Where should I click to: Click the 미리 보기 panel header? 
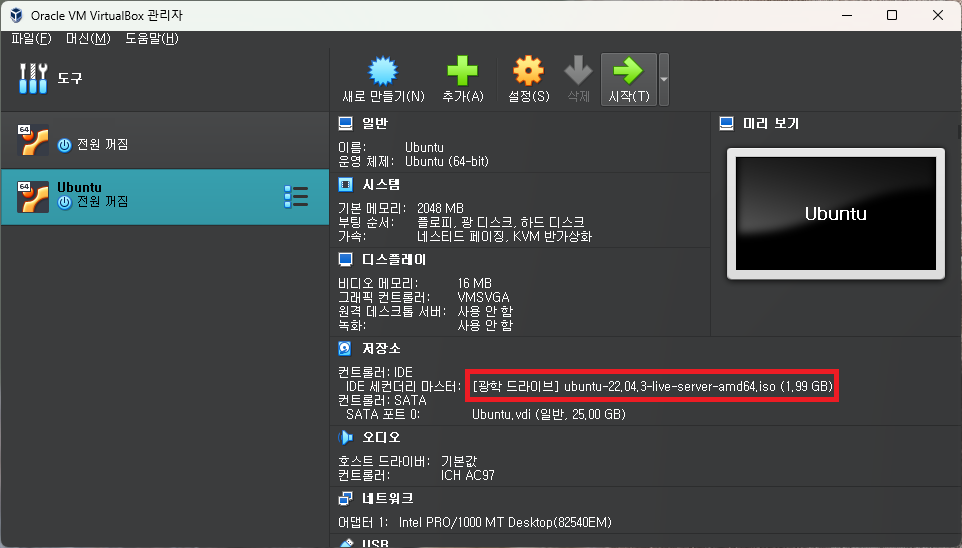coord(771,123)
